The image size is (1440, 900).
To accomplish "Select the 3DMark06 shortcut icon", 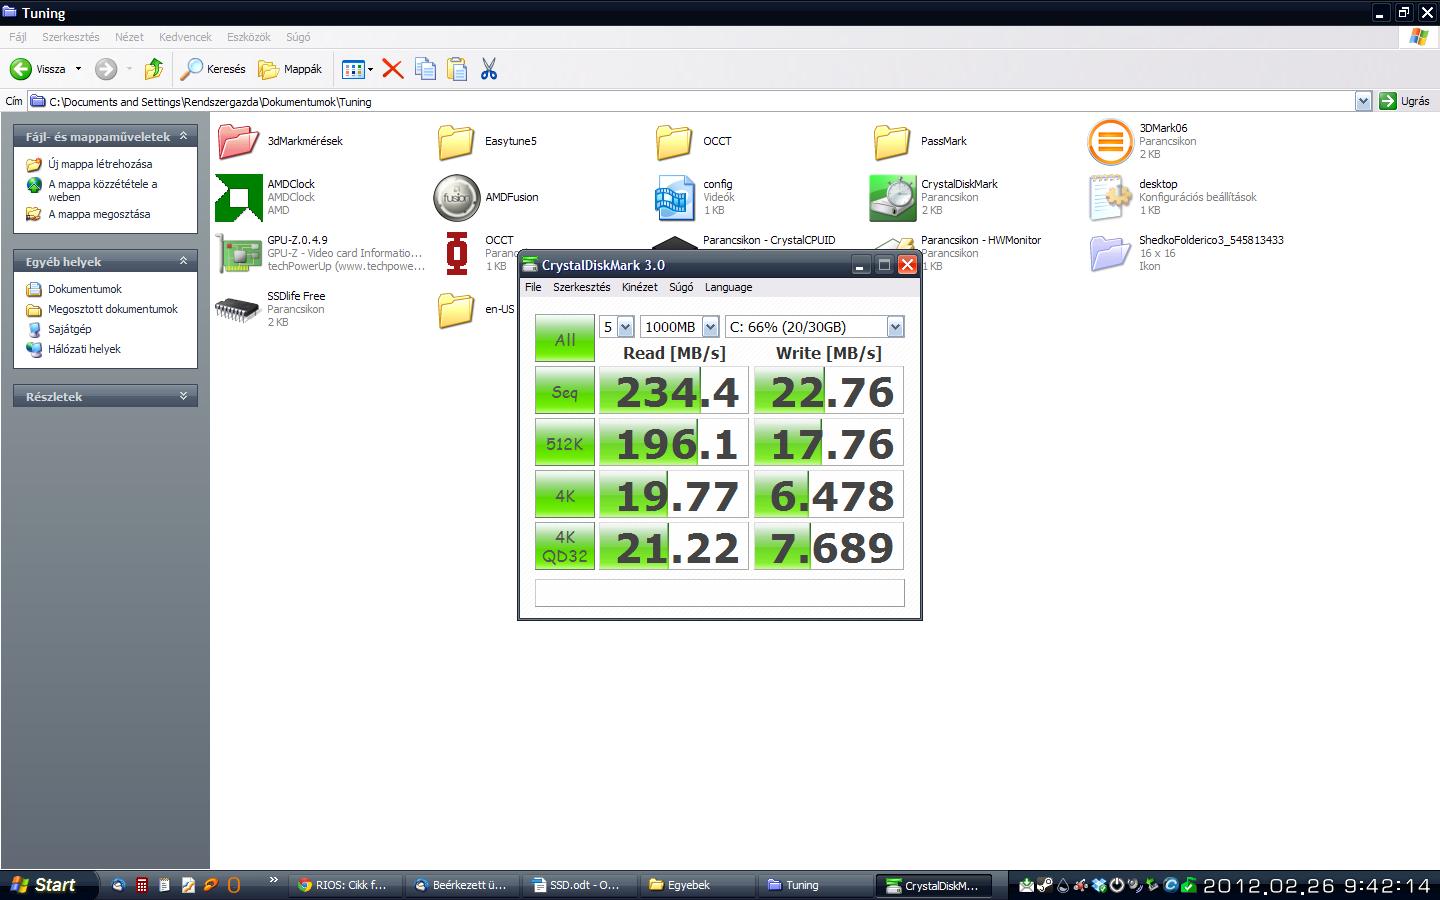I will (1110, 142).
